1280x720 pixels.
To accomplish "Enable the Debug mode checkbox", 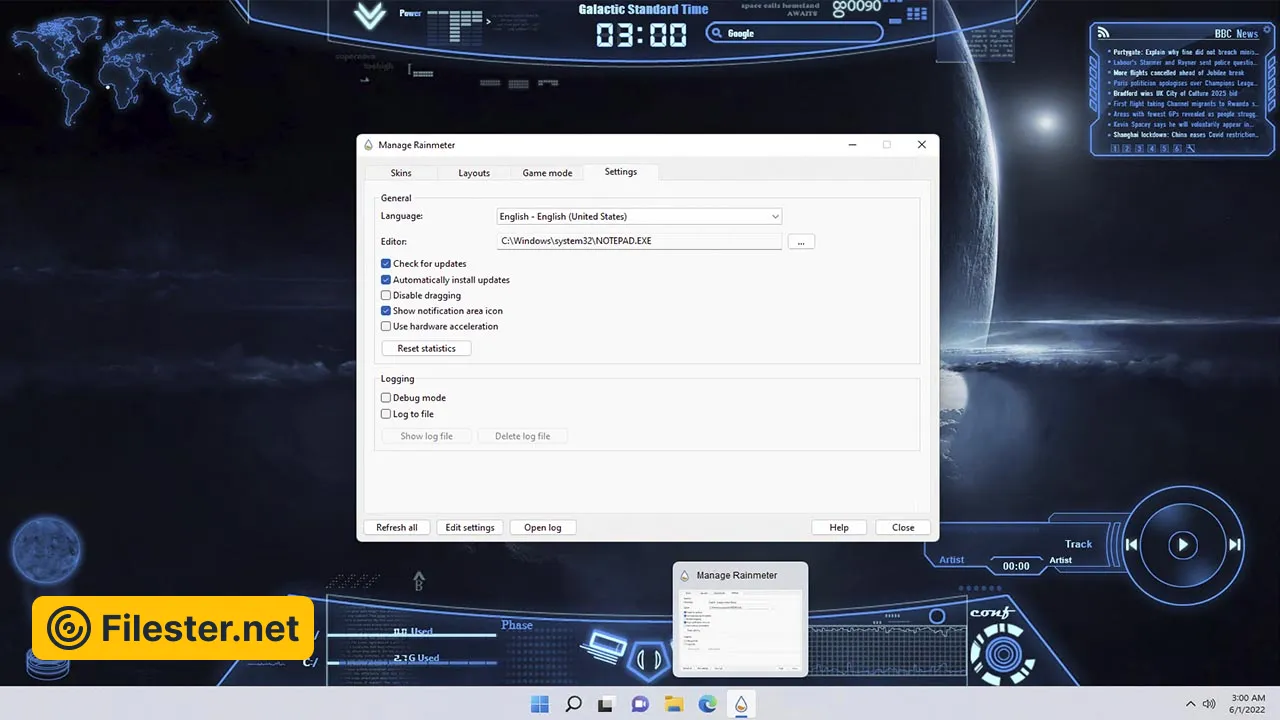I will [x=386, y=398].
